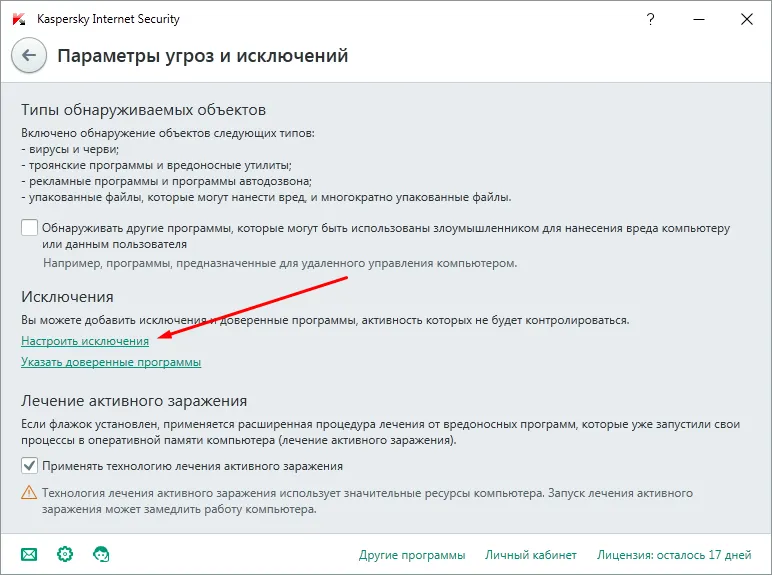Go back using the arrow button
This screenshot has width=772, height=575.
pyautogui.click(x=29, y=56)
